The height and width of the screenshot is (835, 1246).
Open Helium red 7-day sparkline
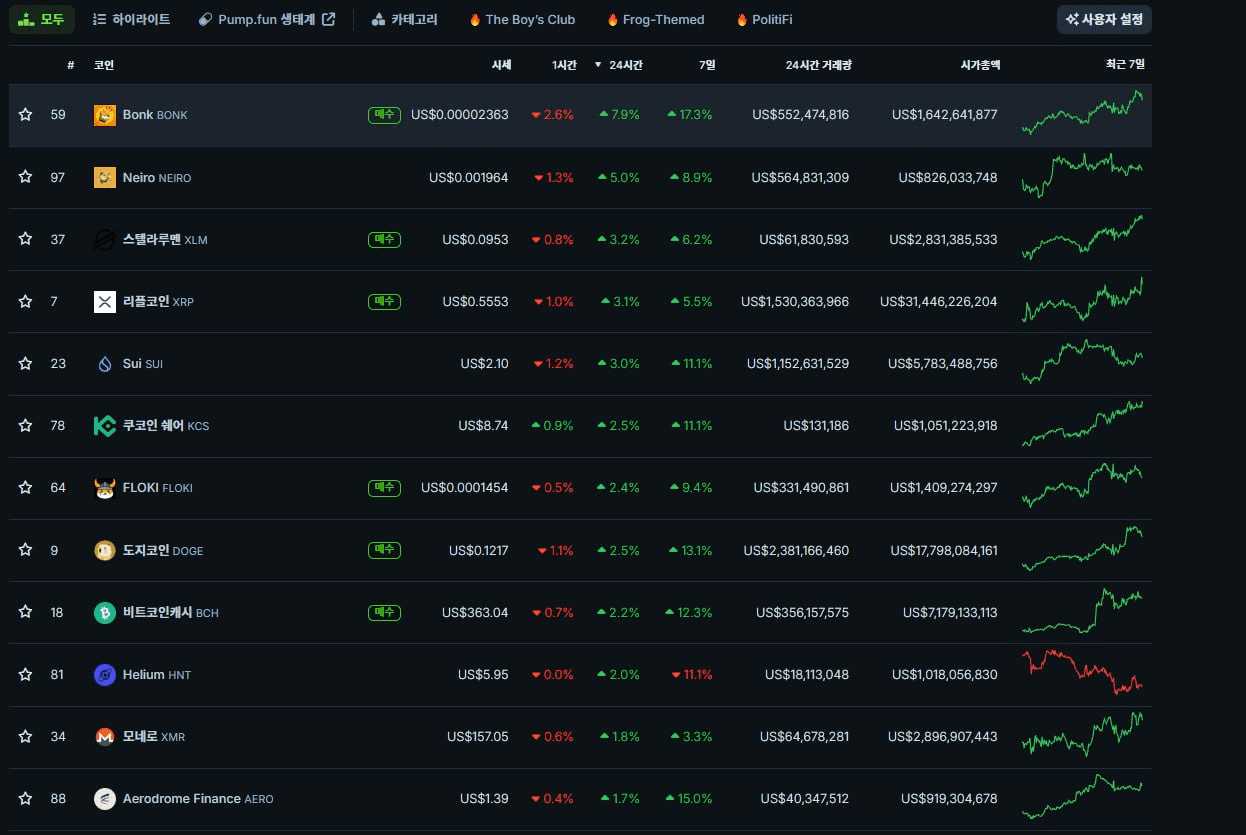click(1082, 672)
